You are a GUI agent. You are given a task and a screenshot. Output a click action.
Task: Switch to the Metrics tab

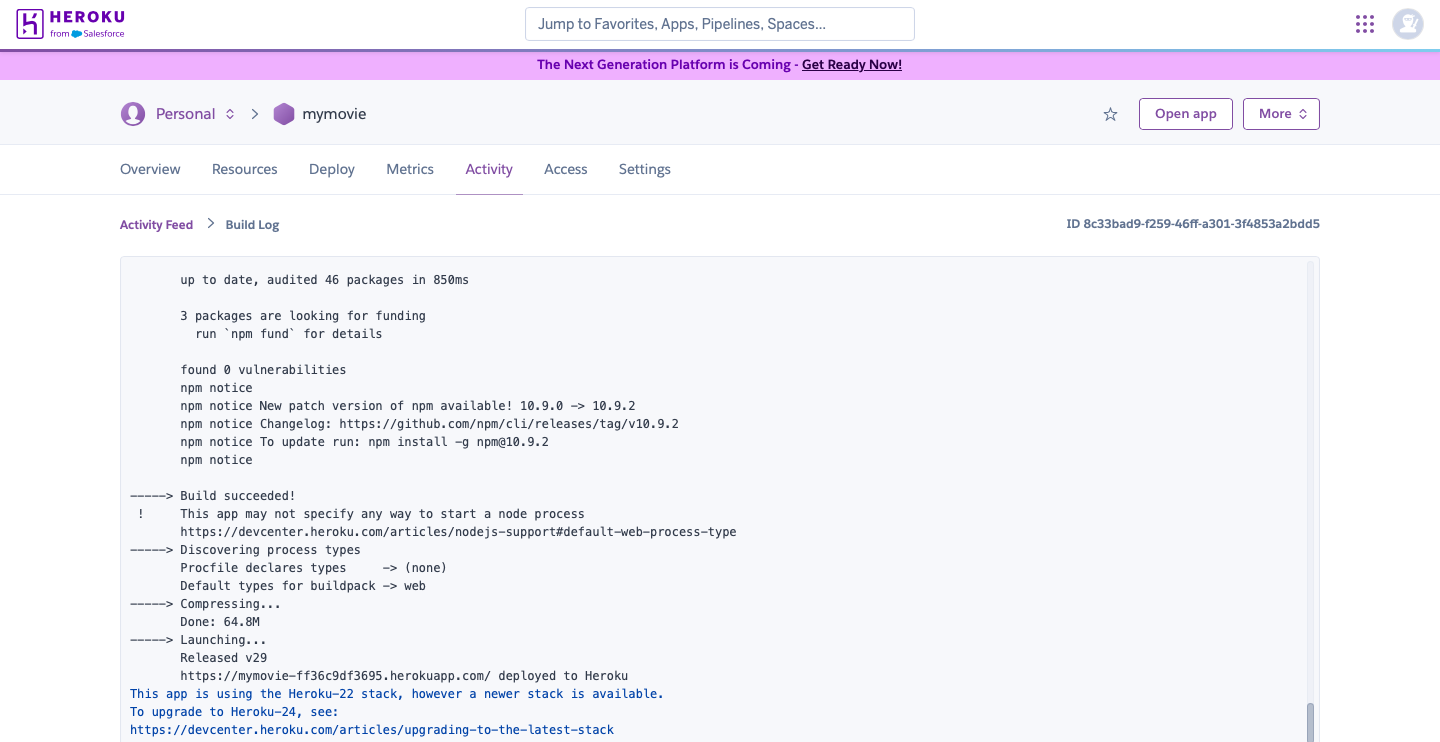click(x=410, y=169)
